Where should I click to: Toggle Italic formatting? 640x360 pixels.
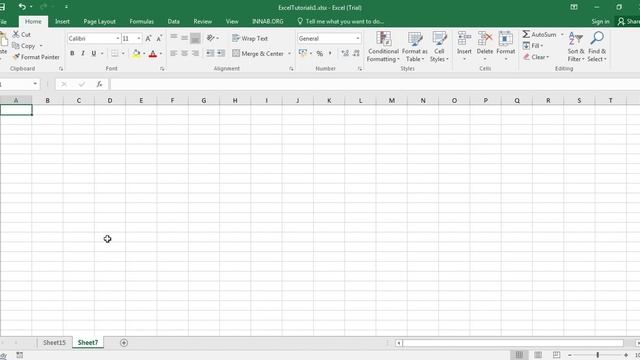[x=83, y=53]
